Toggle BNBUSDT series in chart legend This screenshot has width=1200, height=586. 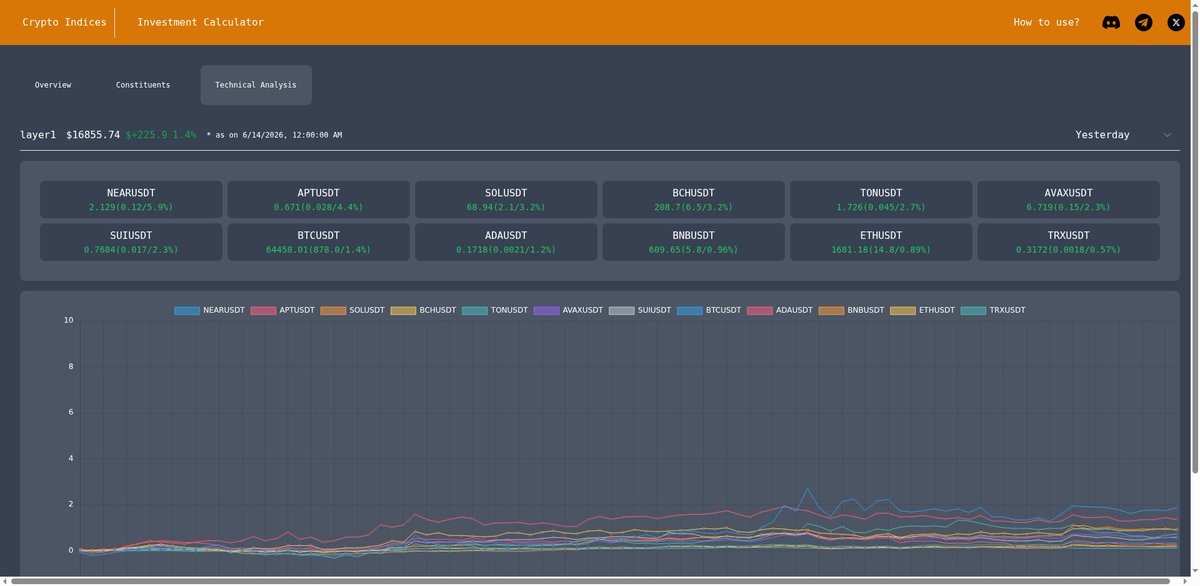coord(851,310)
